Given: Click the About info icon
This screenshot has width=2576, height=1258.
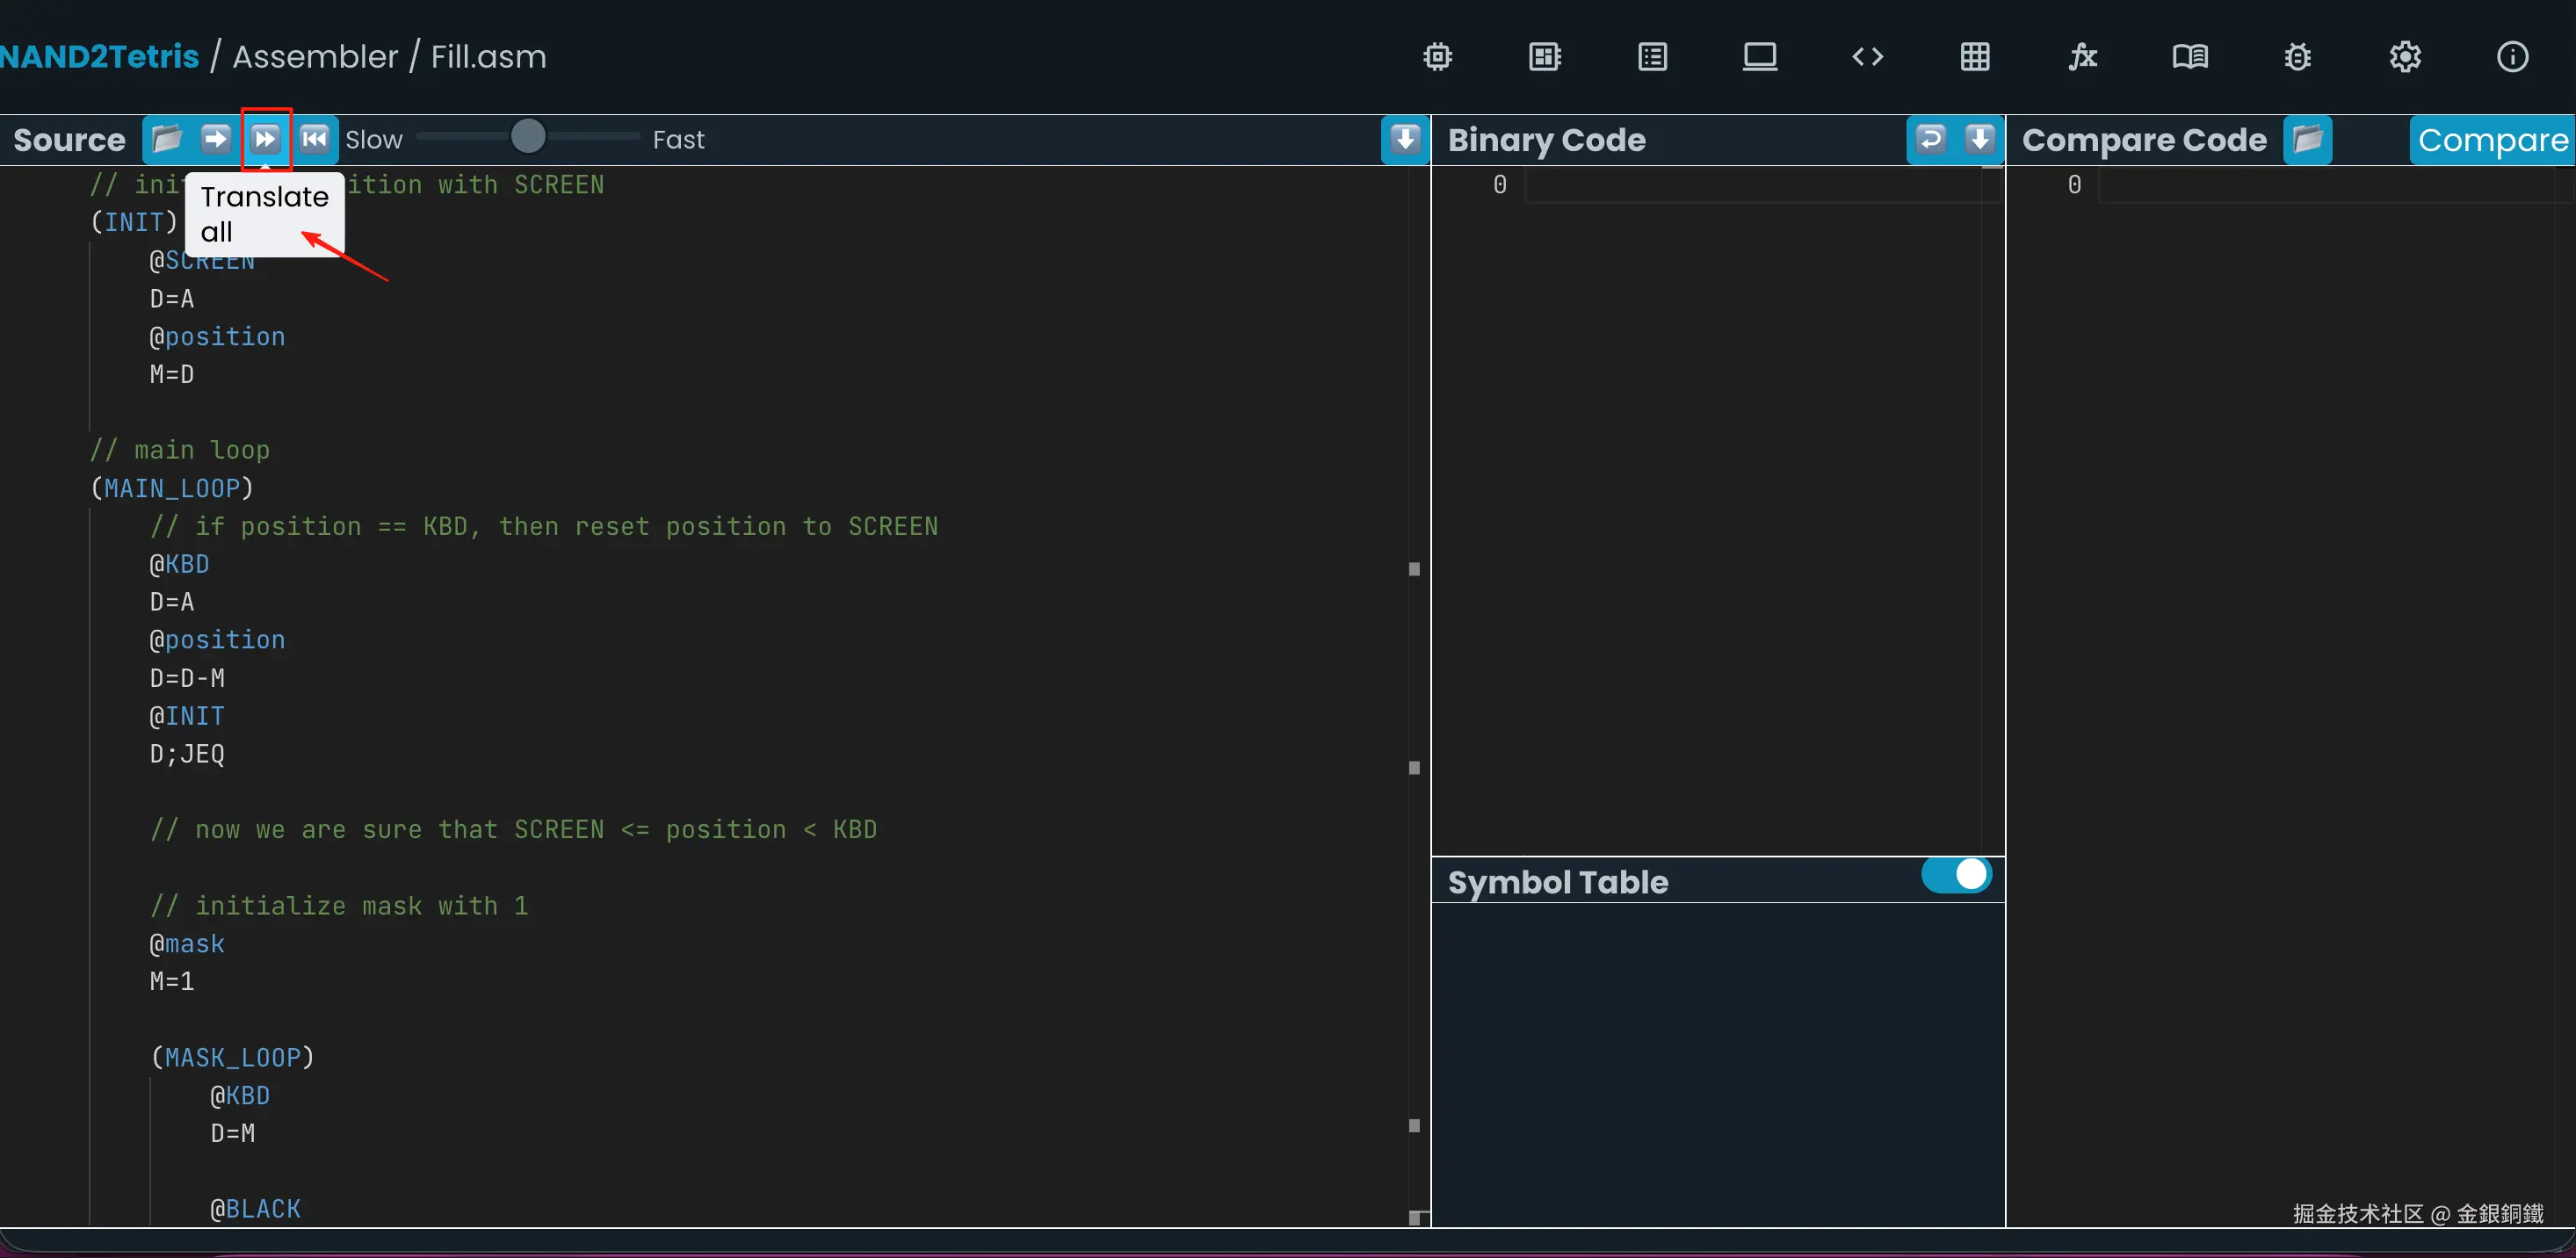Looking at the screenshot, I should [x=2512, y=57].
